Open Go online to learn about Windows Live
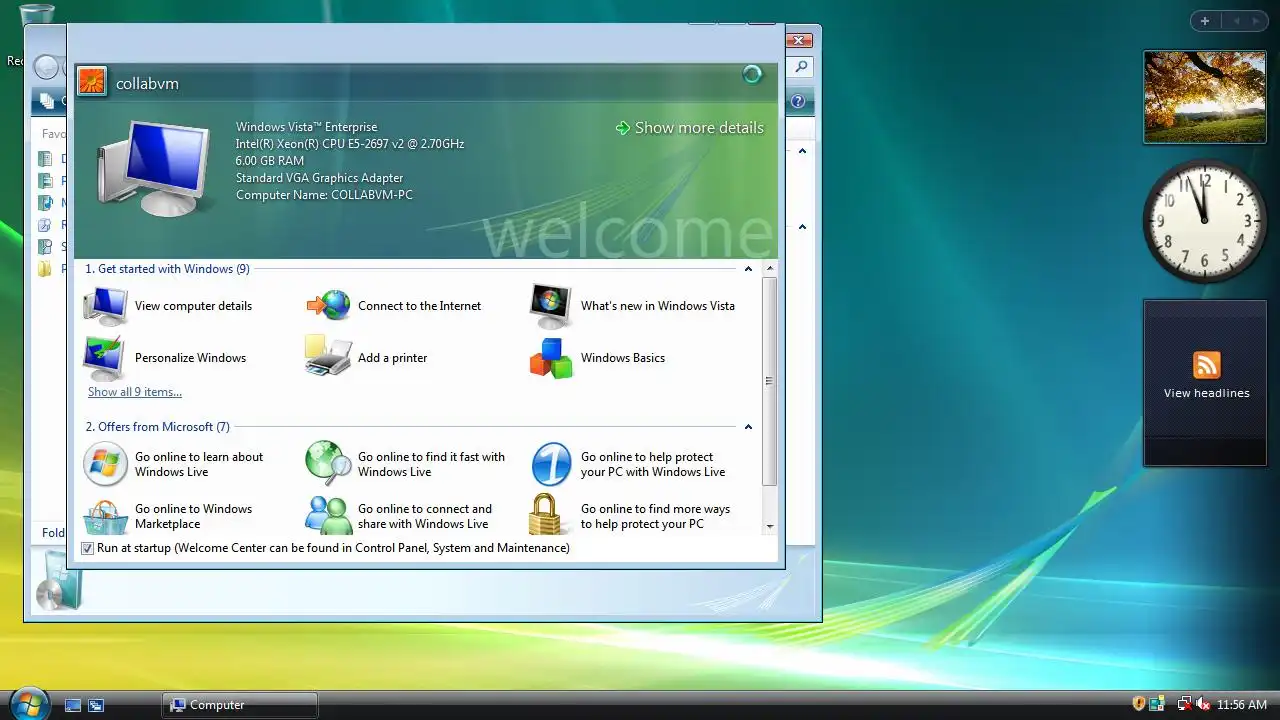The height and width of the screenshot is (720, 1280). click(x=173, y=464)
